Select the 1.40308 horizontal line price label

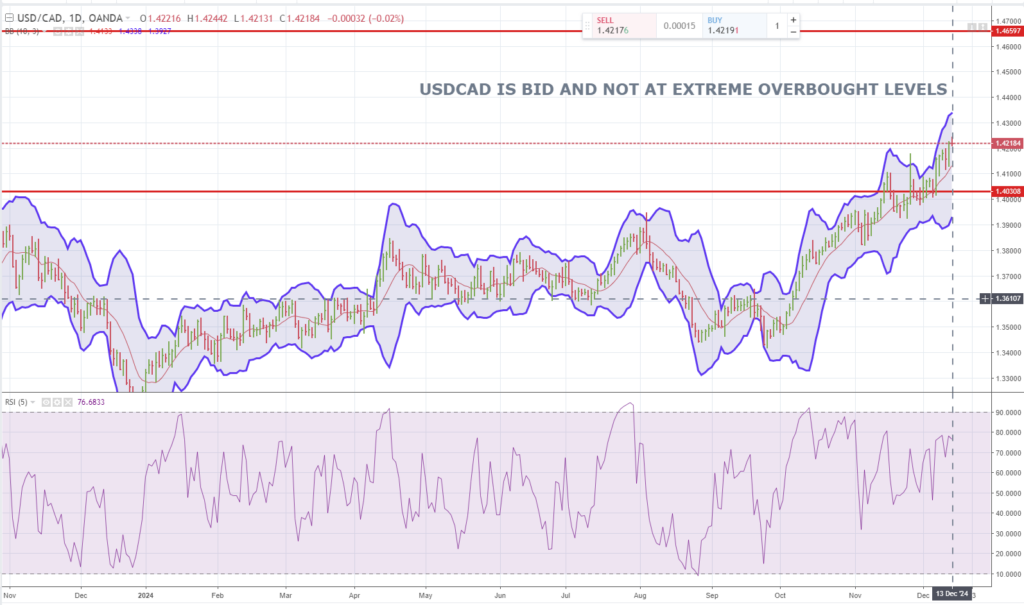click(1005, 191)
